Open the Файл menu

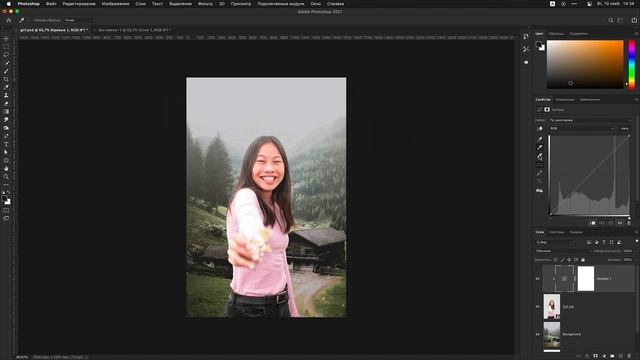(x=51, y=4)
